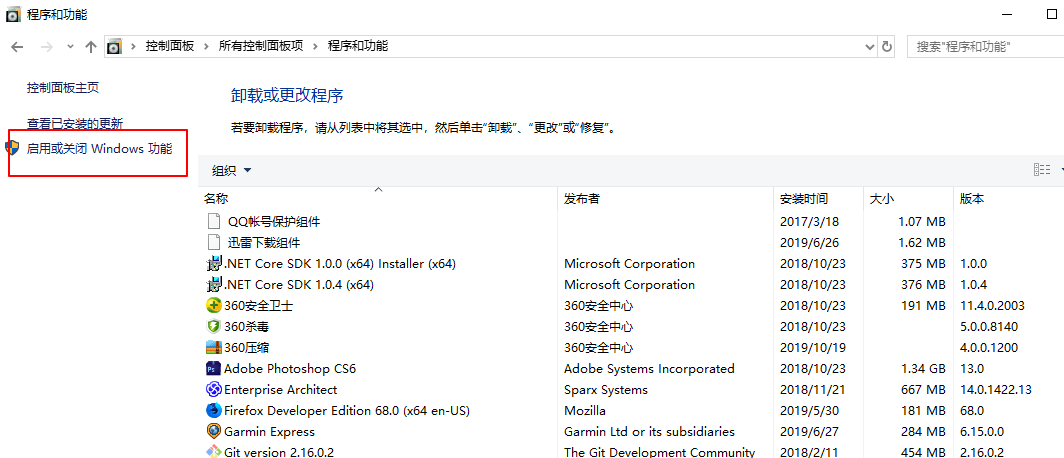This screenshot has height=458, width=1064.
Task: Navigate up one folder level
Action: click(x=91, y=46)
